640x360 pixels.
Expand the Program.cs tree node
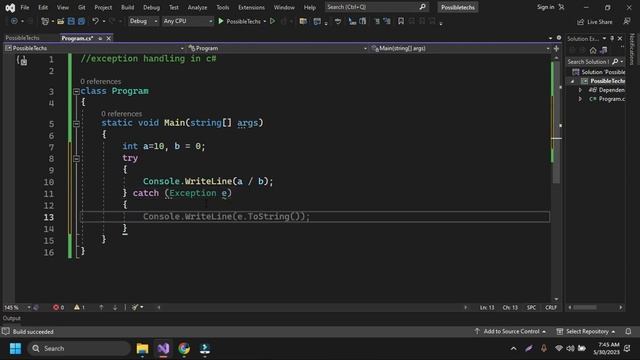[580, 99]
